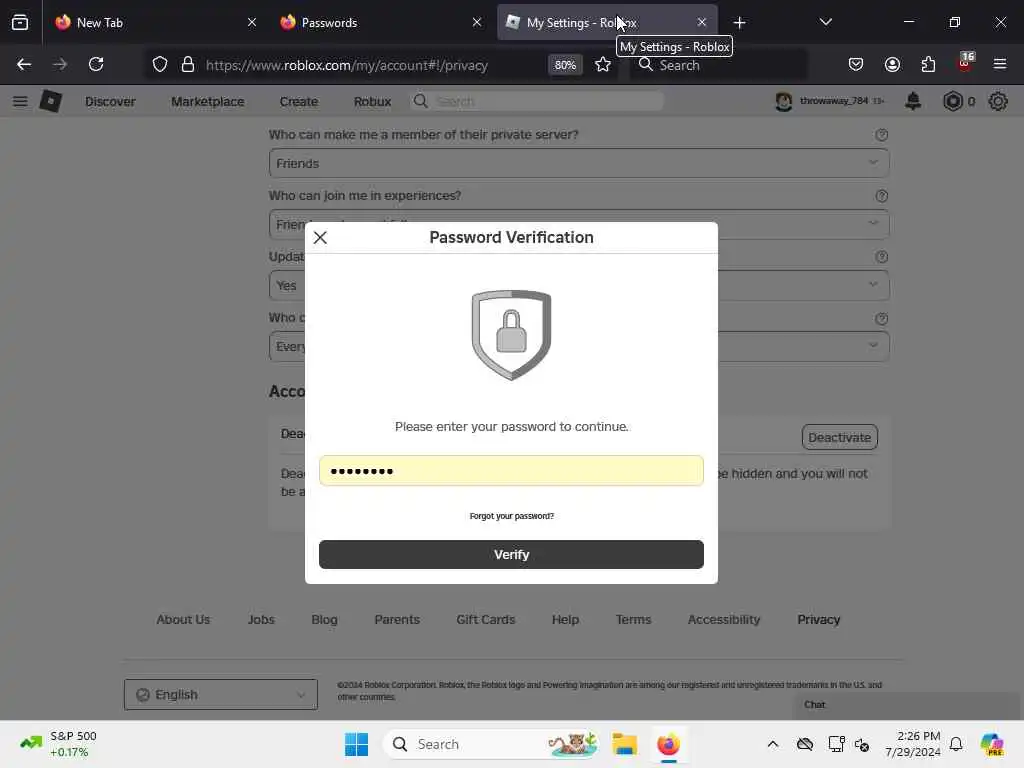1024x768 pixels.
Task: Open the Firefox application menu
Action: tap(1000, 64)
